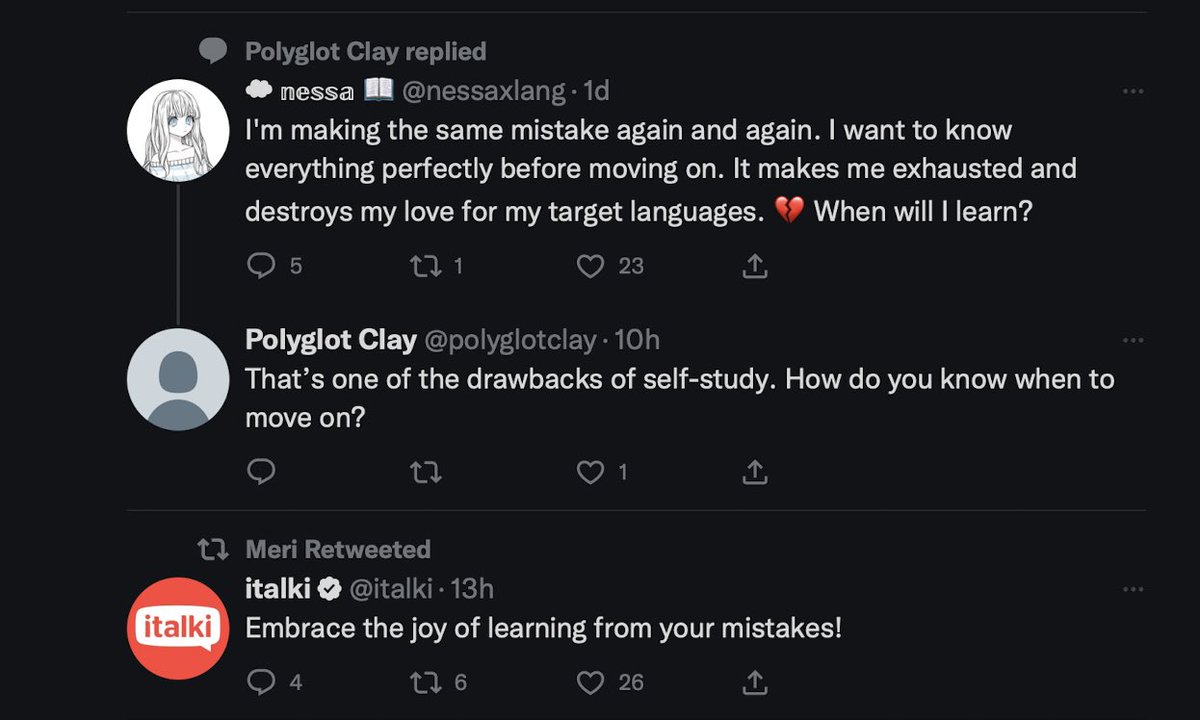
Task: Like Polyglot Clay's reply with 1 like
Action: coord(591,471)
